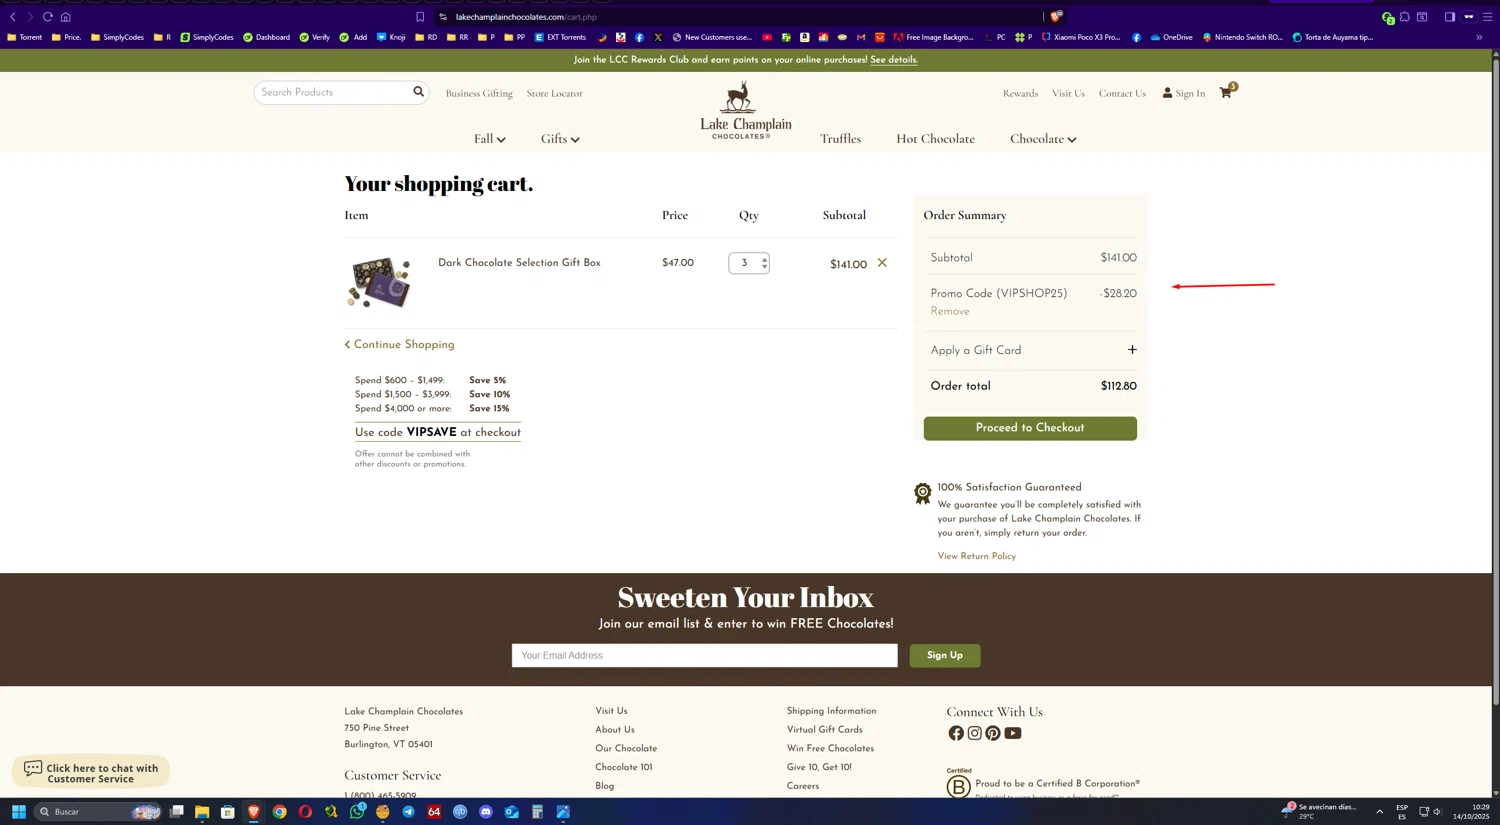Click the browser home icon
This screenshot has height=825, width=1500.
66,17
